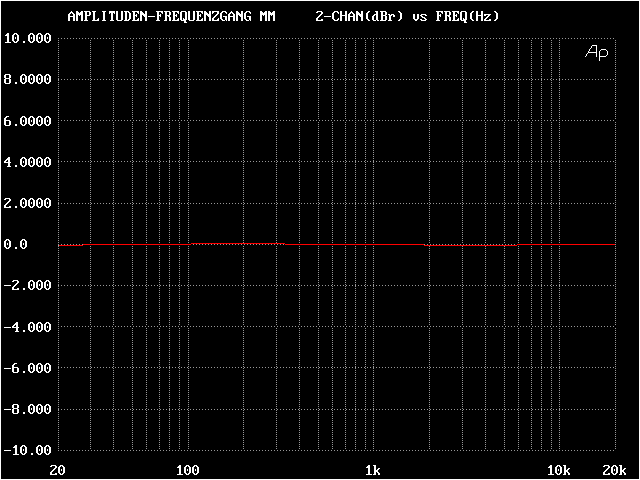Select the 10k frequency axis label

tap(558, 470)
